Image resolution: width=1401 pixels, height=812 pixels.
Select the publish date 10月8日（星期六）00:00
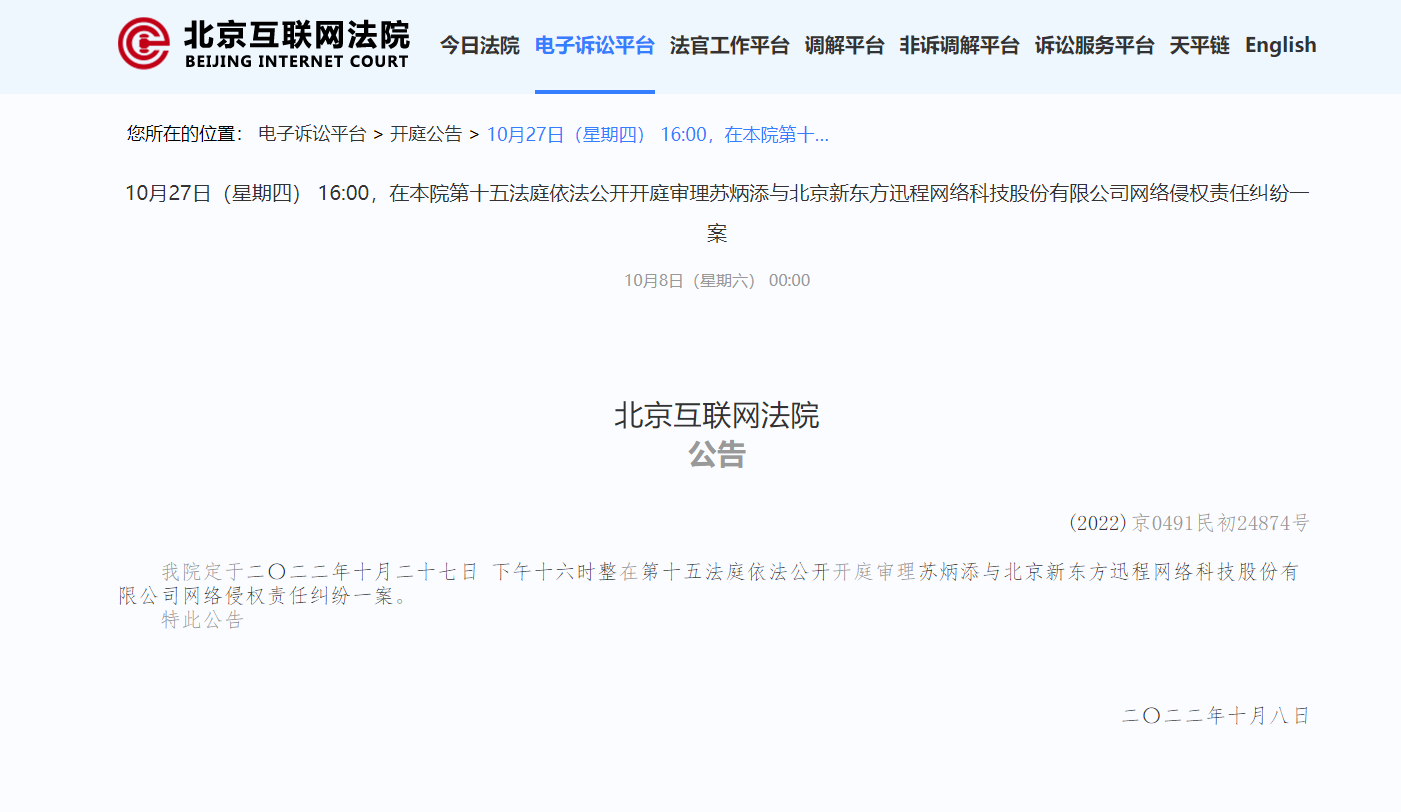pos(717,281)
